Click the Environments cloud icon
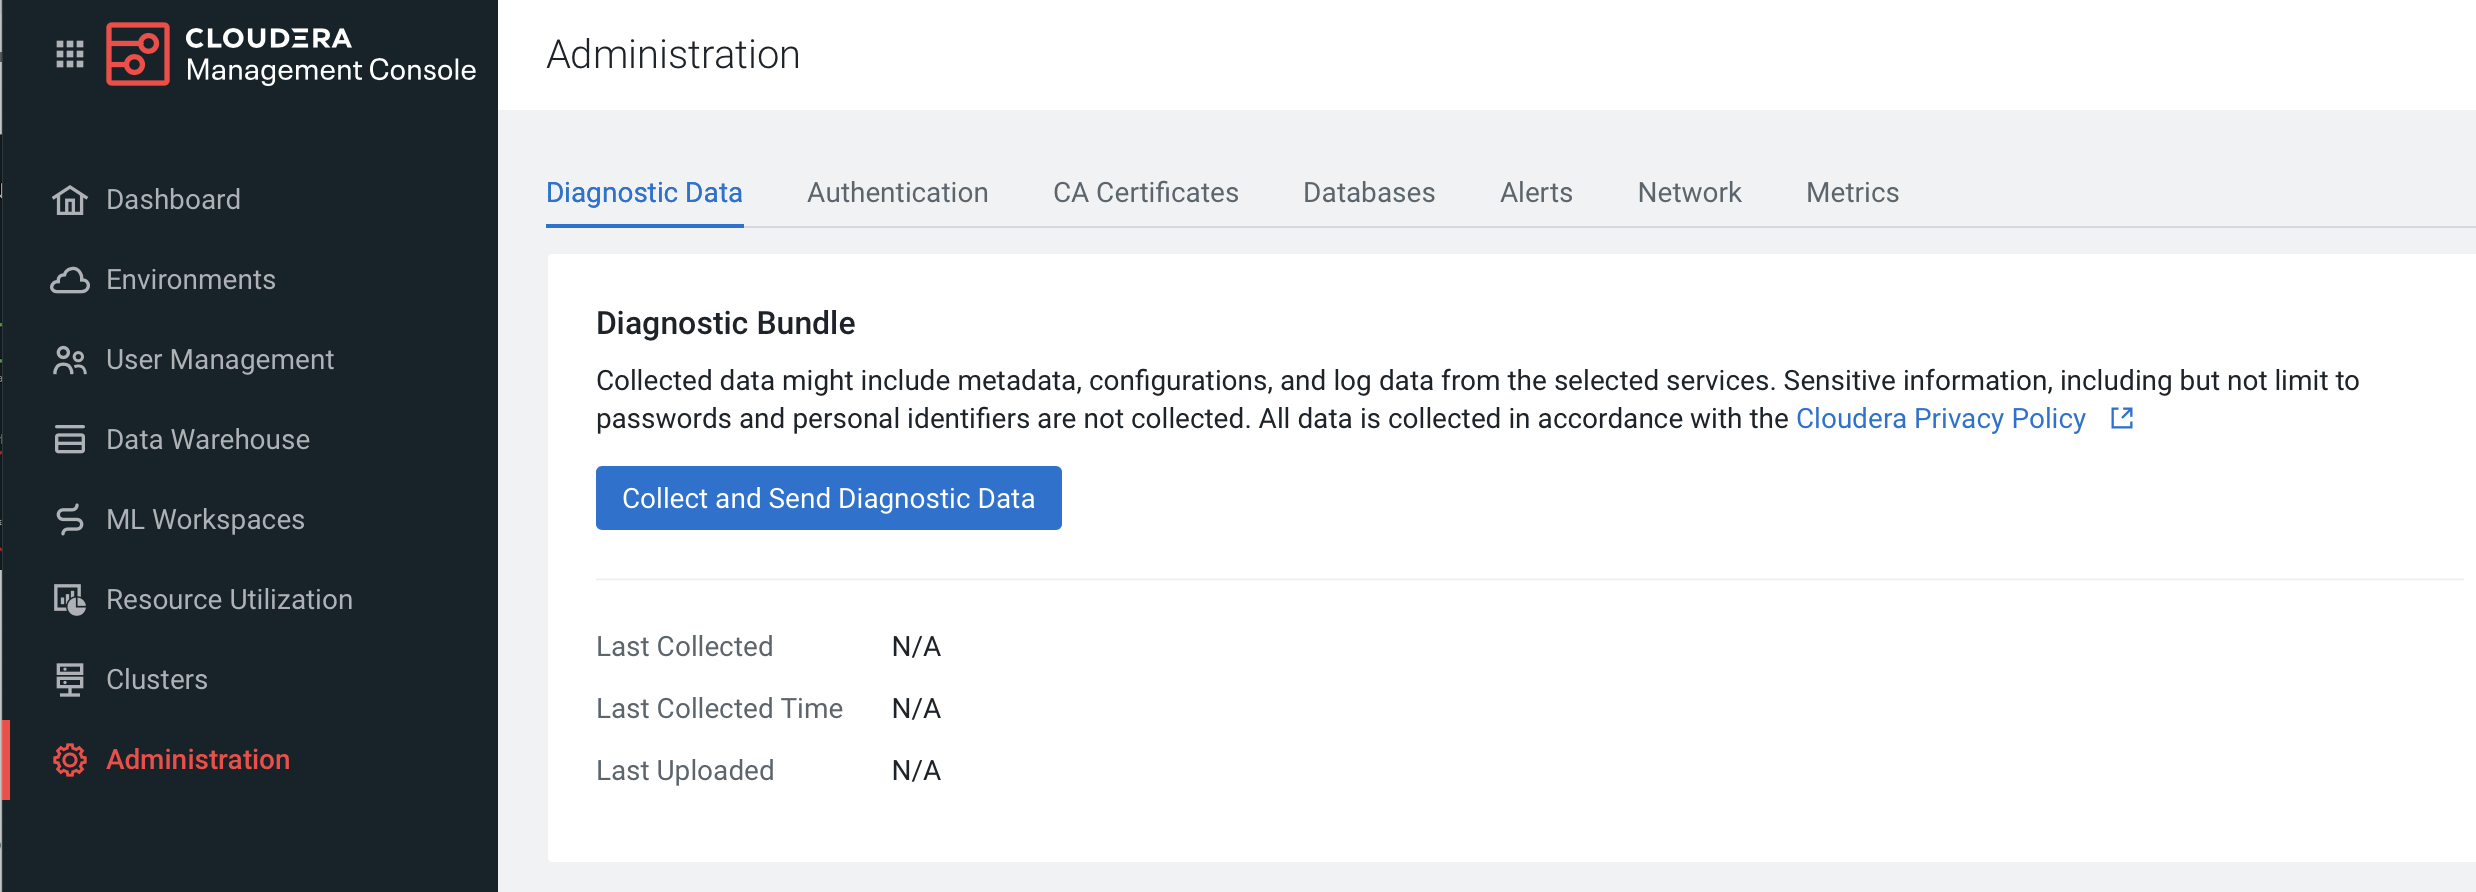This screenshot has height=892, width=2476. (x=69, y=280)
